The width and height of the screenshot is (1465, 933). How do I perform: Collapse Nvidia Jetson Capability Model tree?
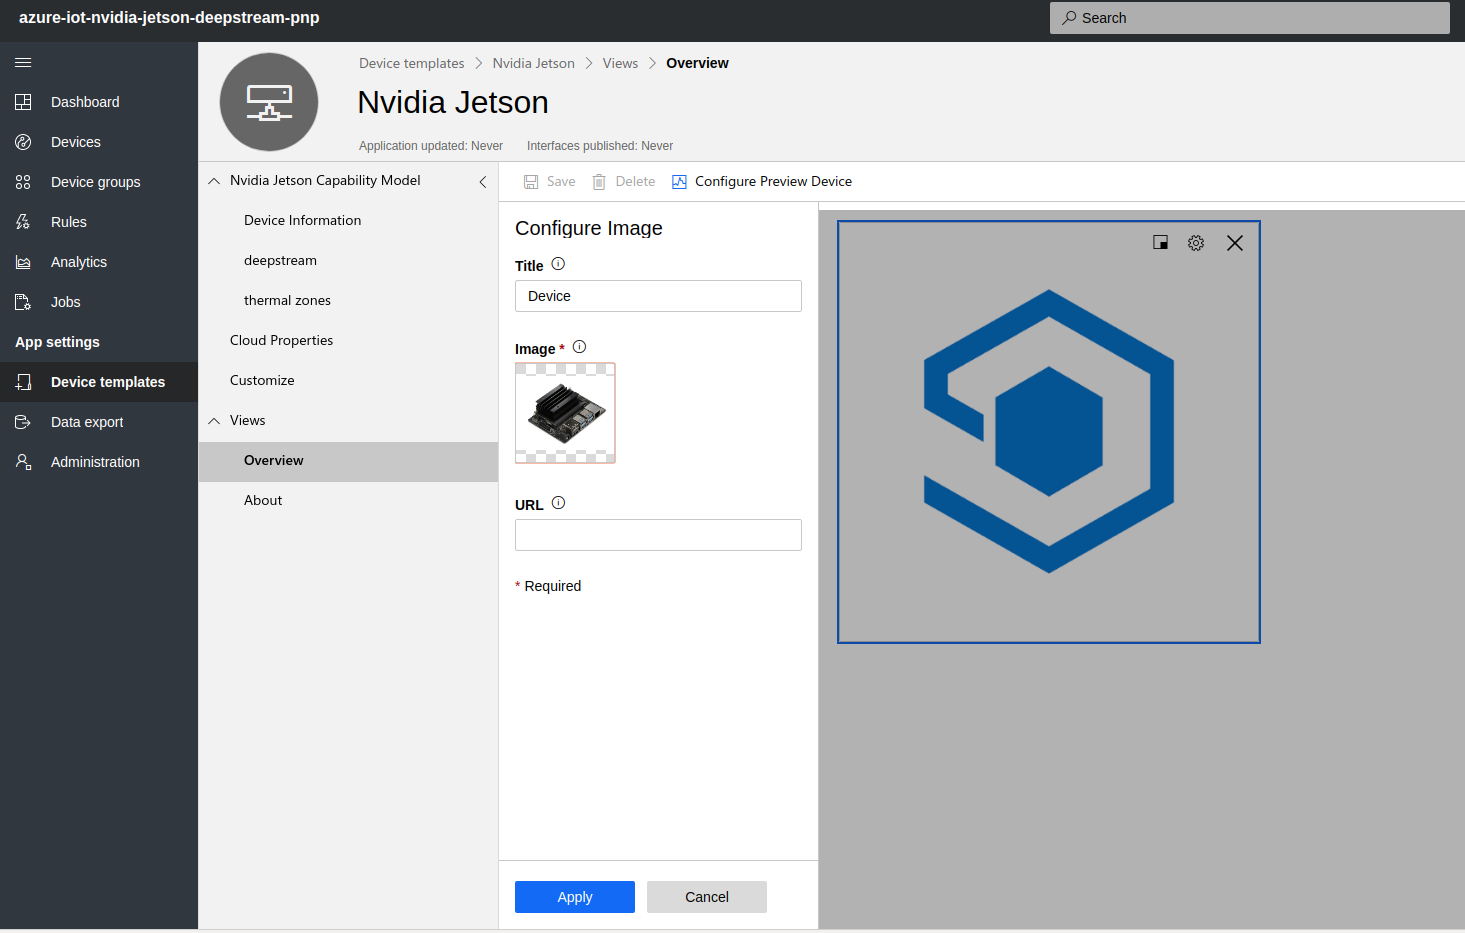pyautogui.click(x=214, y=181)
